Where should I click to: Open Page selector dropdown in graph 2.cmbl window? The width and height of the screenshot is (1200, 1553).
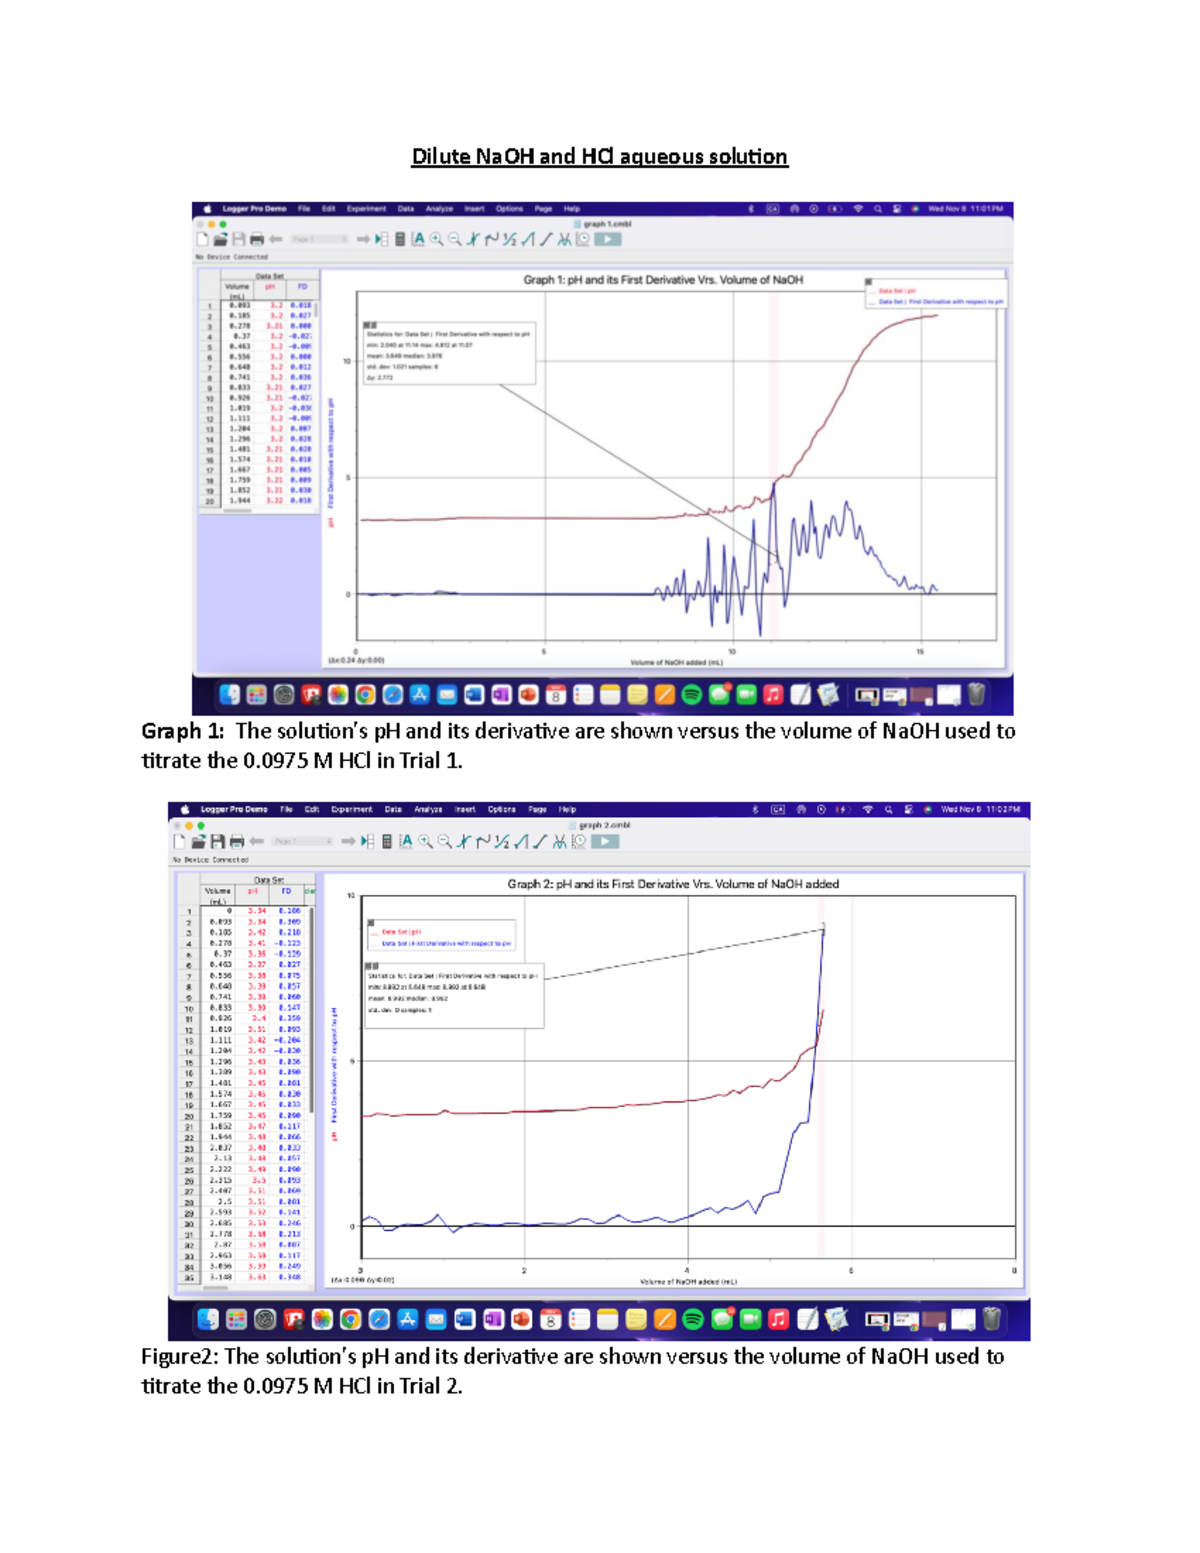pyautogui.click(x=302, y=842)
